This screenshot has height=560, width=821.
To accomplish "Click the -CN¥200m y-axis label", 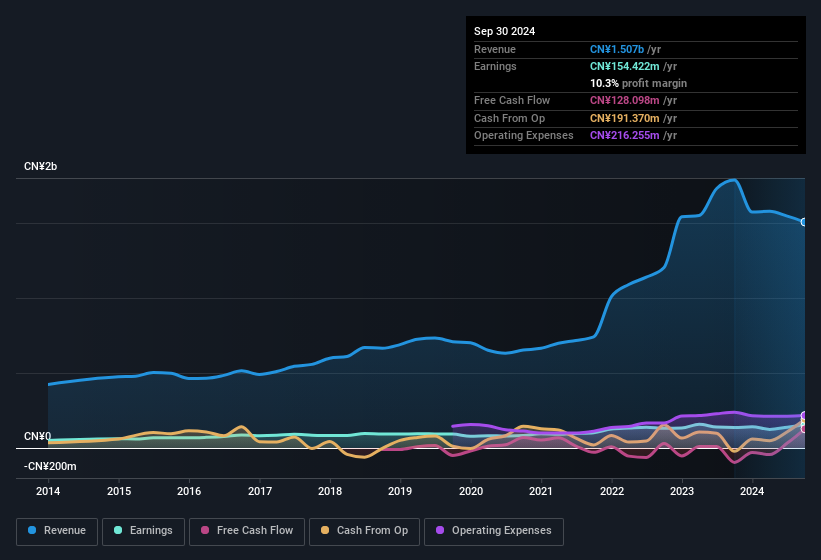I will point(50,466).
